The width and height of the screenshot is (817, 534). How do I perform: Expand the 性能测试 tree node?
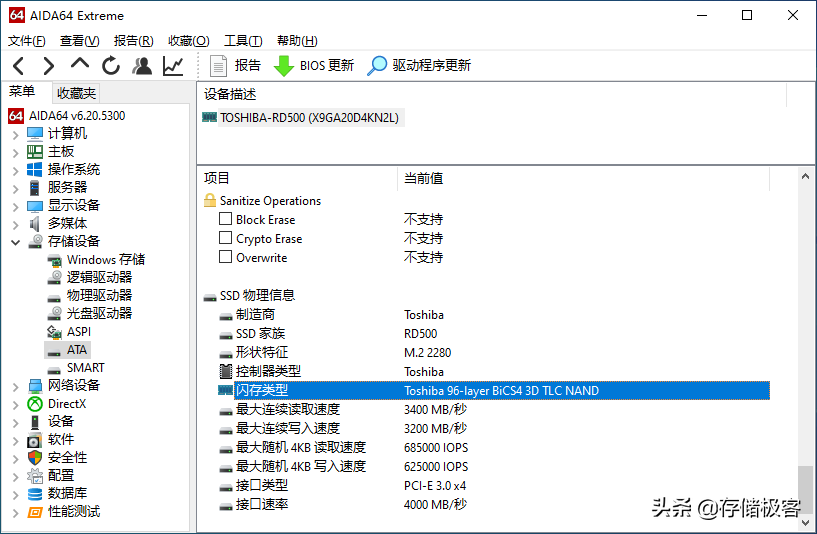click(x=15, y=513)
